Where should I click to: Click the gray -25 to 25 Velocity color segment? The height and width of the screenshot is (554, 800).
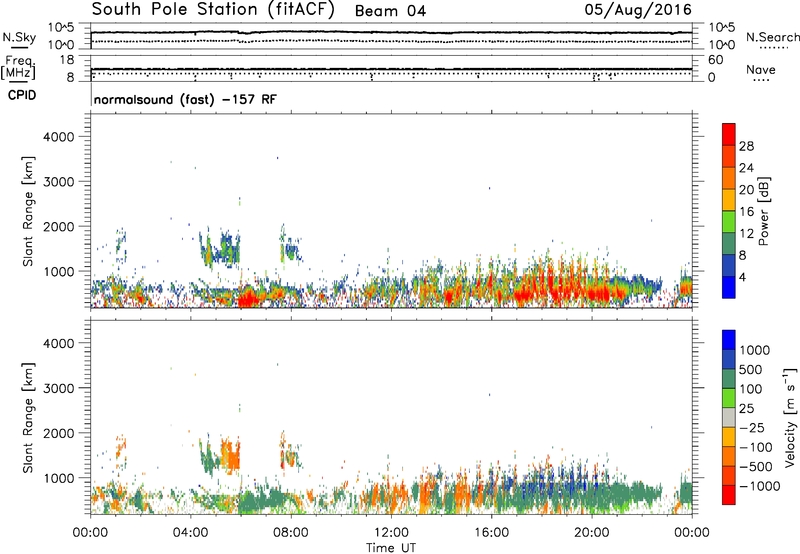tap(729, 418)
